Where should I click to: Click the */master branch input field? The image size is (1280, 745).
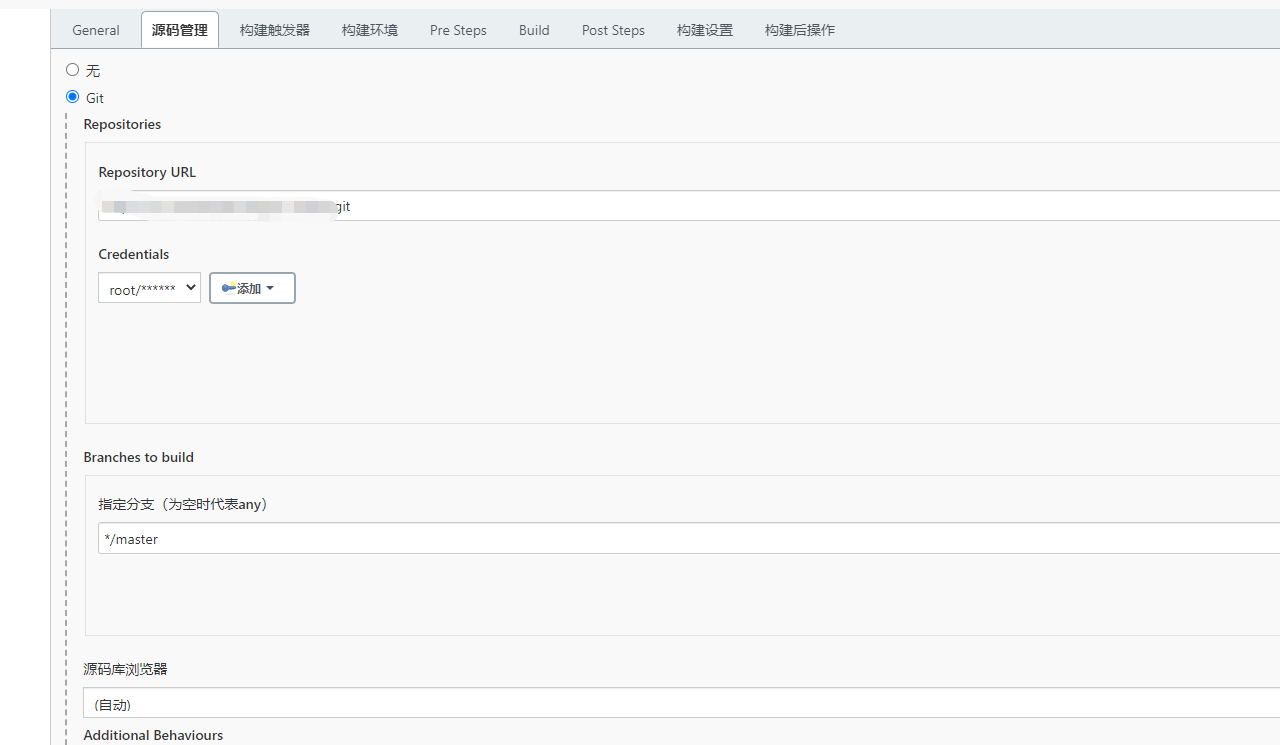pos(689,538)
